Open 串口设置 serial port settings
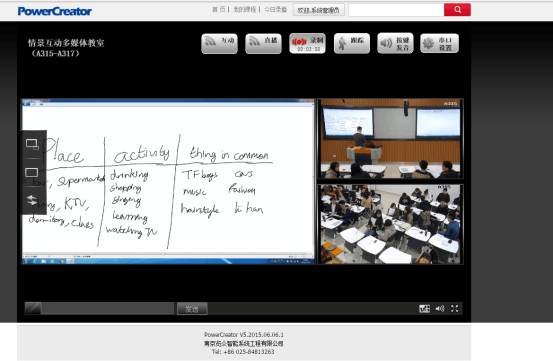Screen dimensions: 553x361 pyautogui.click(x=439, y=43)
